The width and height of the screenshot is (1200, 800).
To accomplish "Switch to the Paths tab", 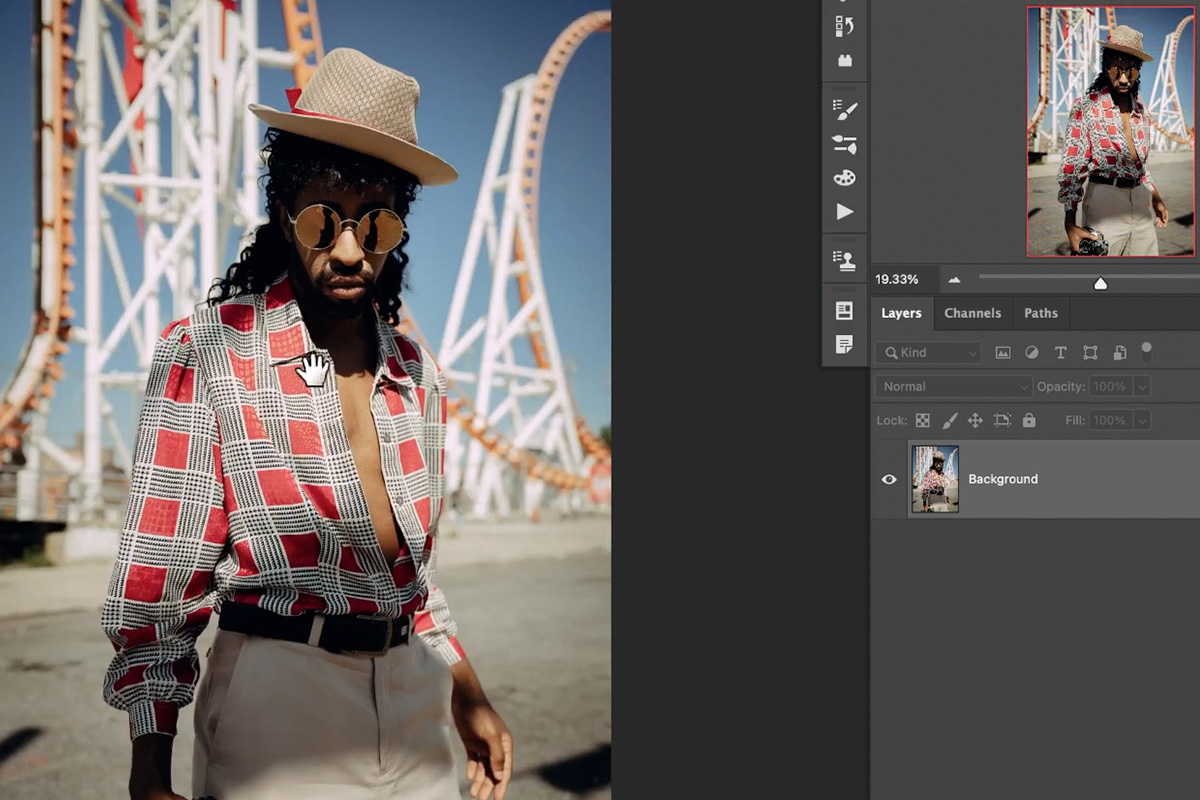I will coord(1041,313).
